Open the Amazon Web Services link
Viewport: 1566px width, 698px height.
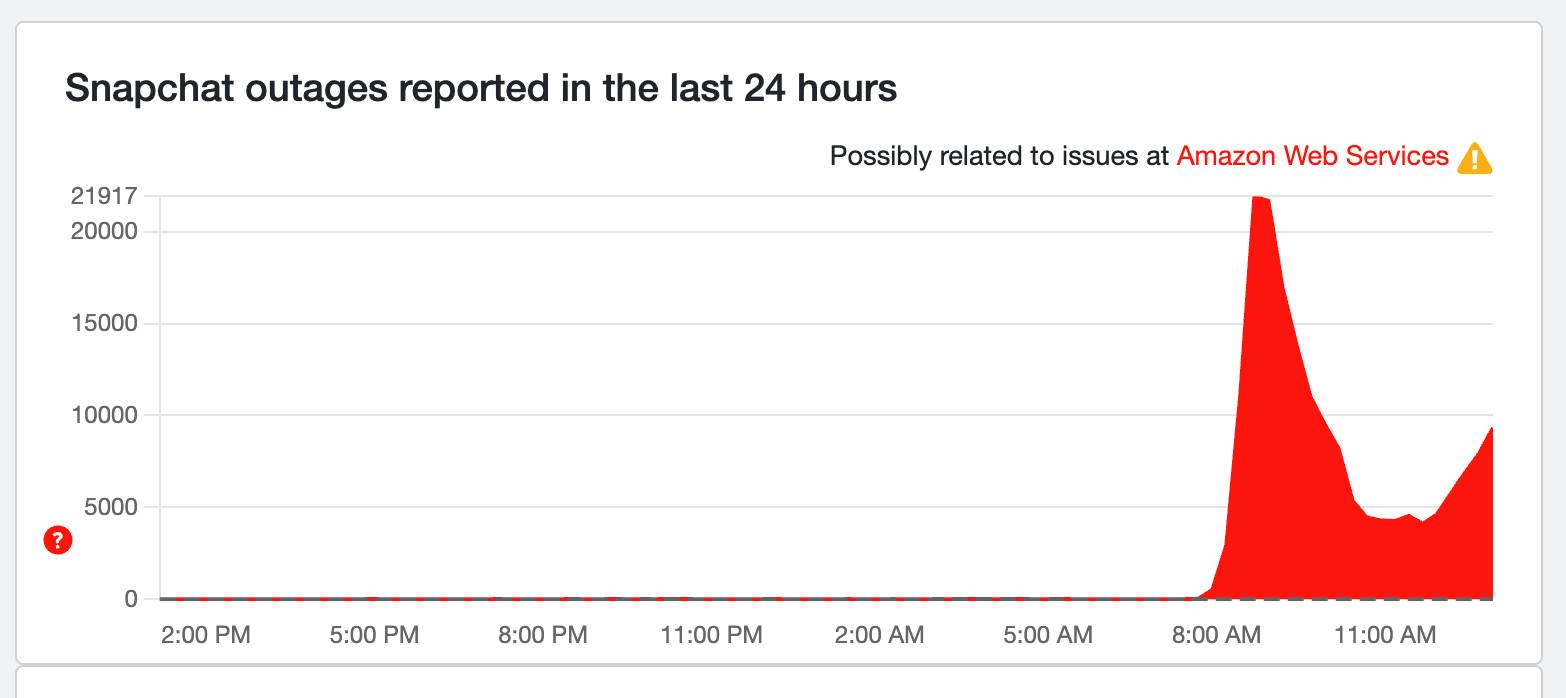coord(1312,156)
